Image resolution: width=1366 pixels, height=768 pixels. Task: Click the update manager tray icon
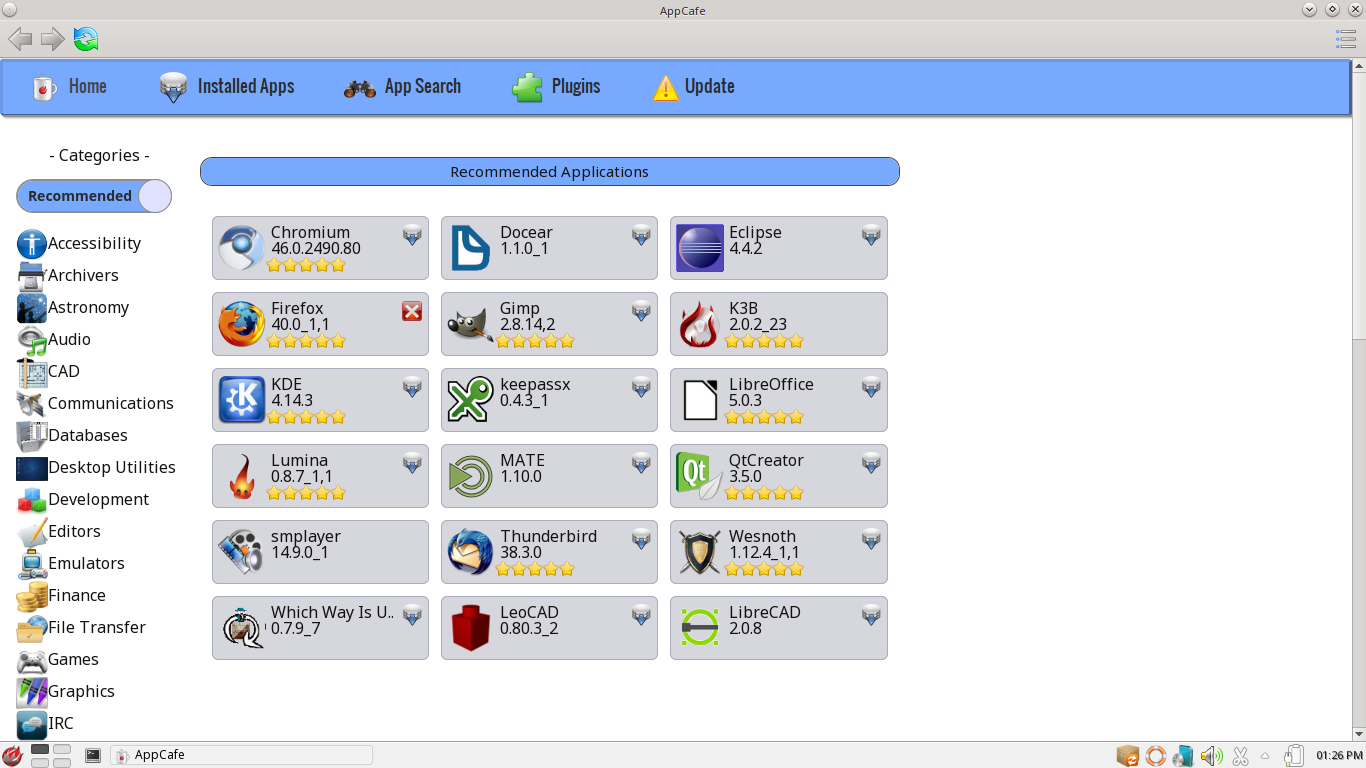coord(1127,756)
